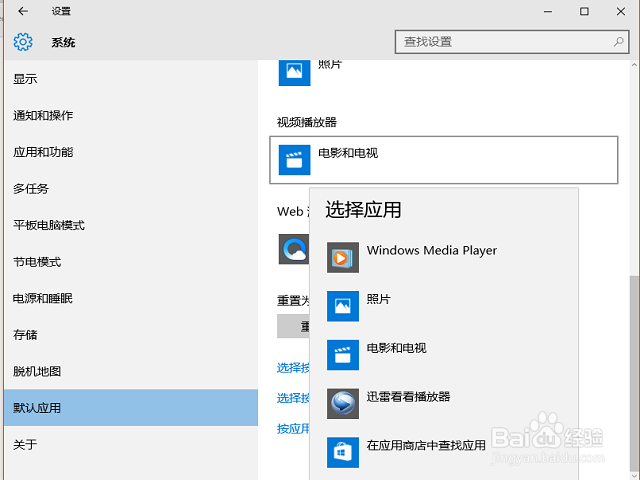Focus the 查找设置 search field

coord(512,42)
